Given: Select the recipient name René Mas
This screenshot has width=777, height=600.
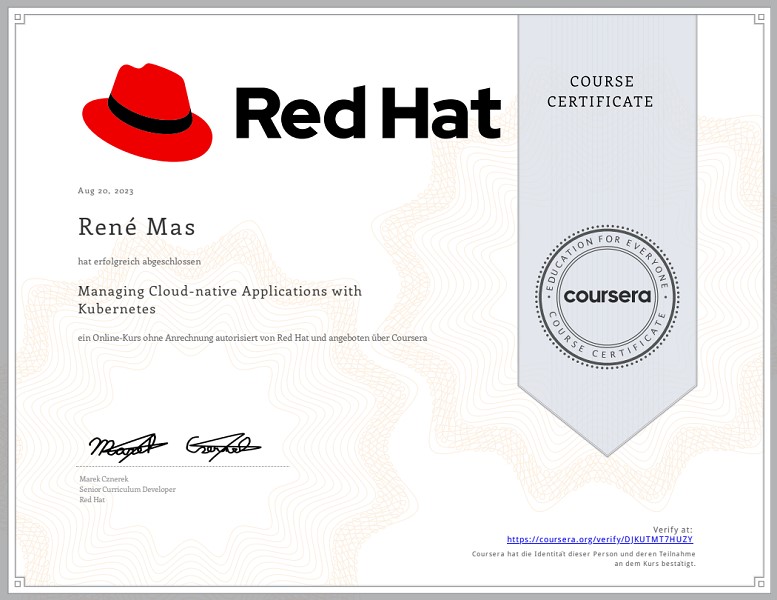Looking at the screenshot, I should point(137,227).
